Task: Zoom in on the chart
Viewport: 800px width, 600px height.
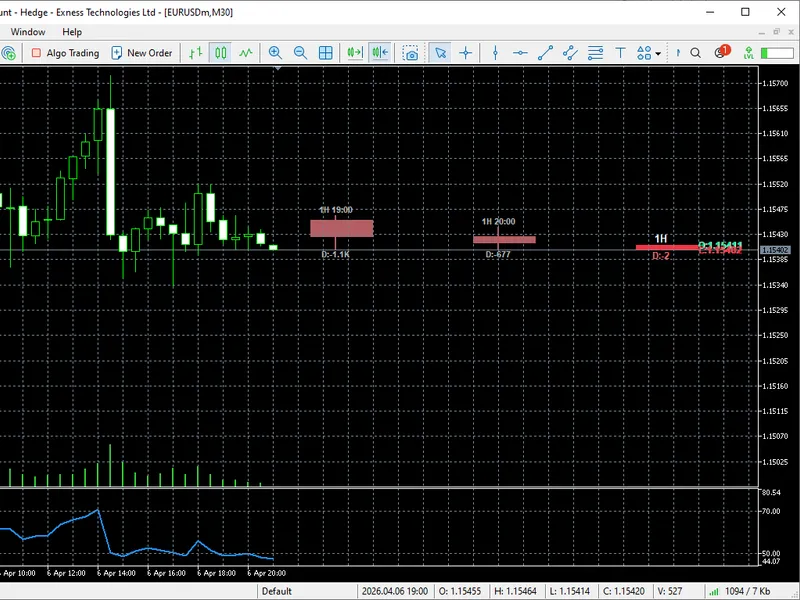Action: [276, 53]
